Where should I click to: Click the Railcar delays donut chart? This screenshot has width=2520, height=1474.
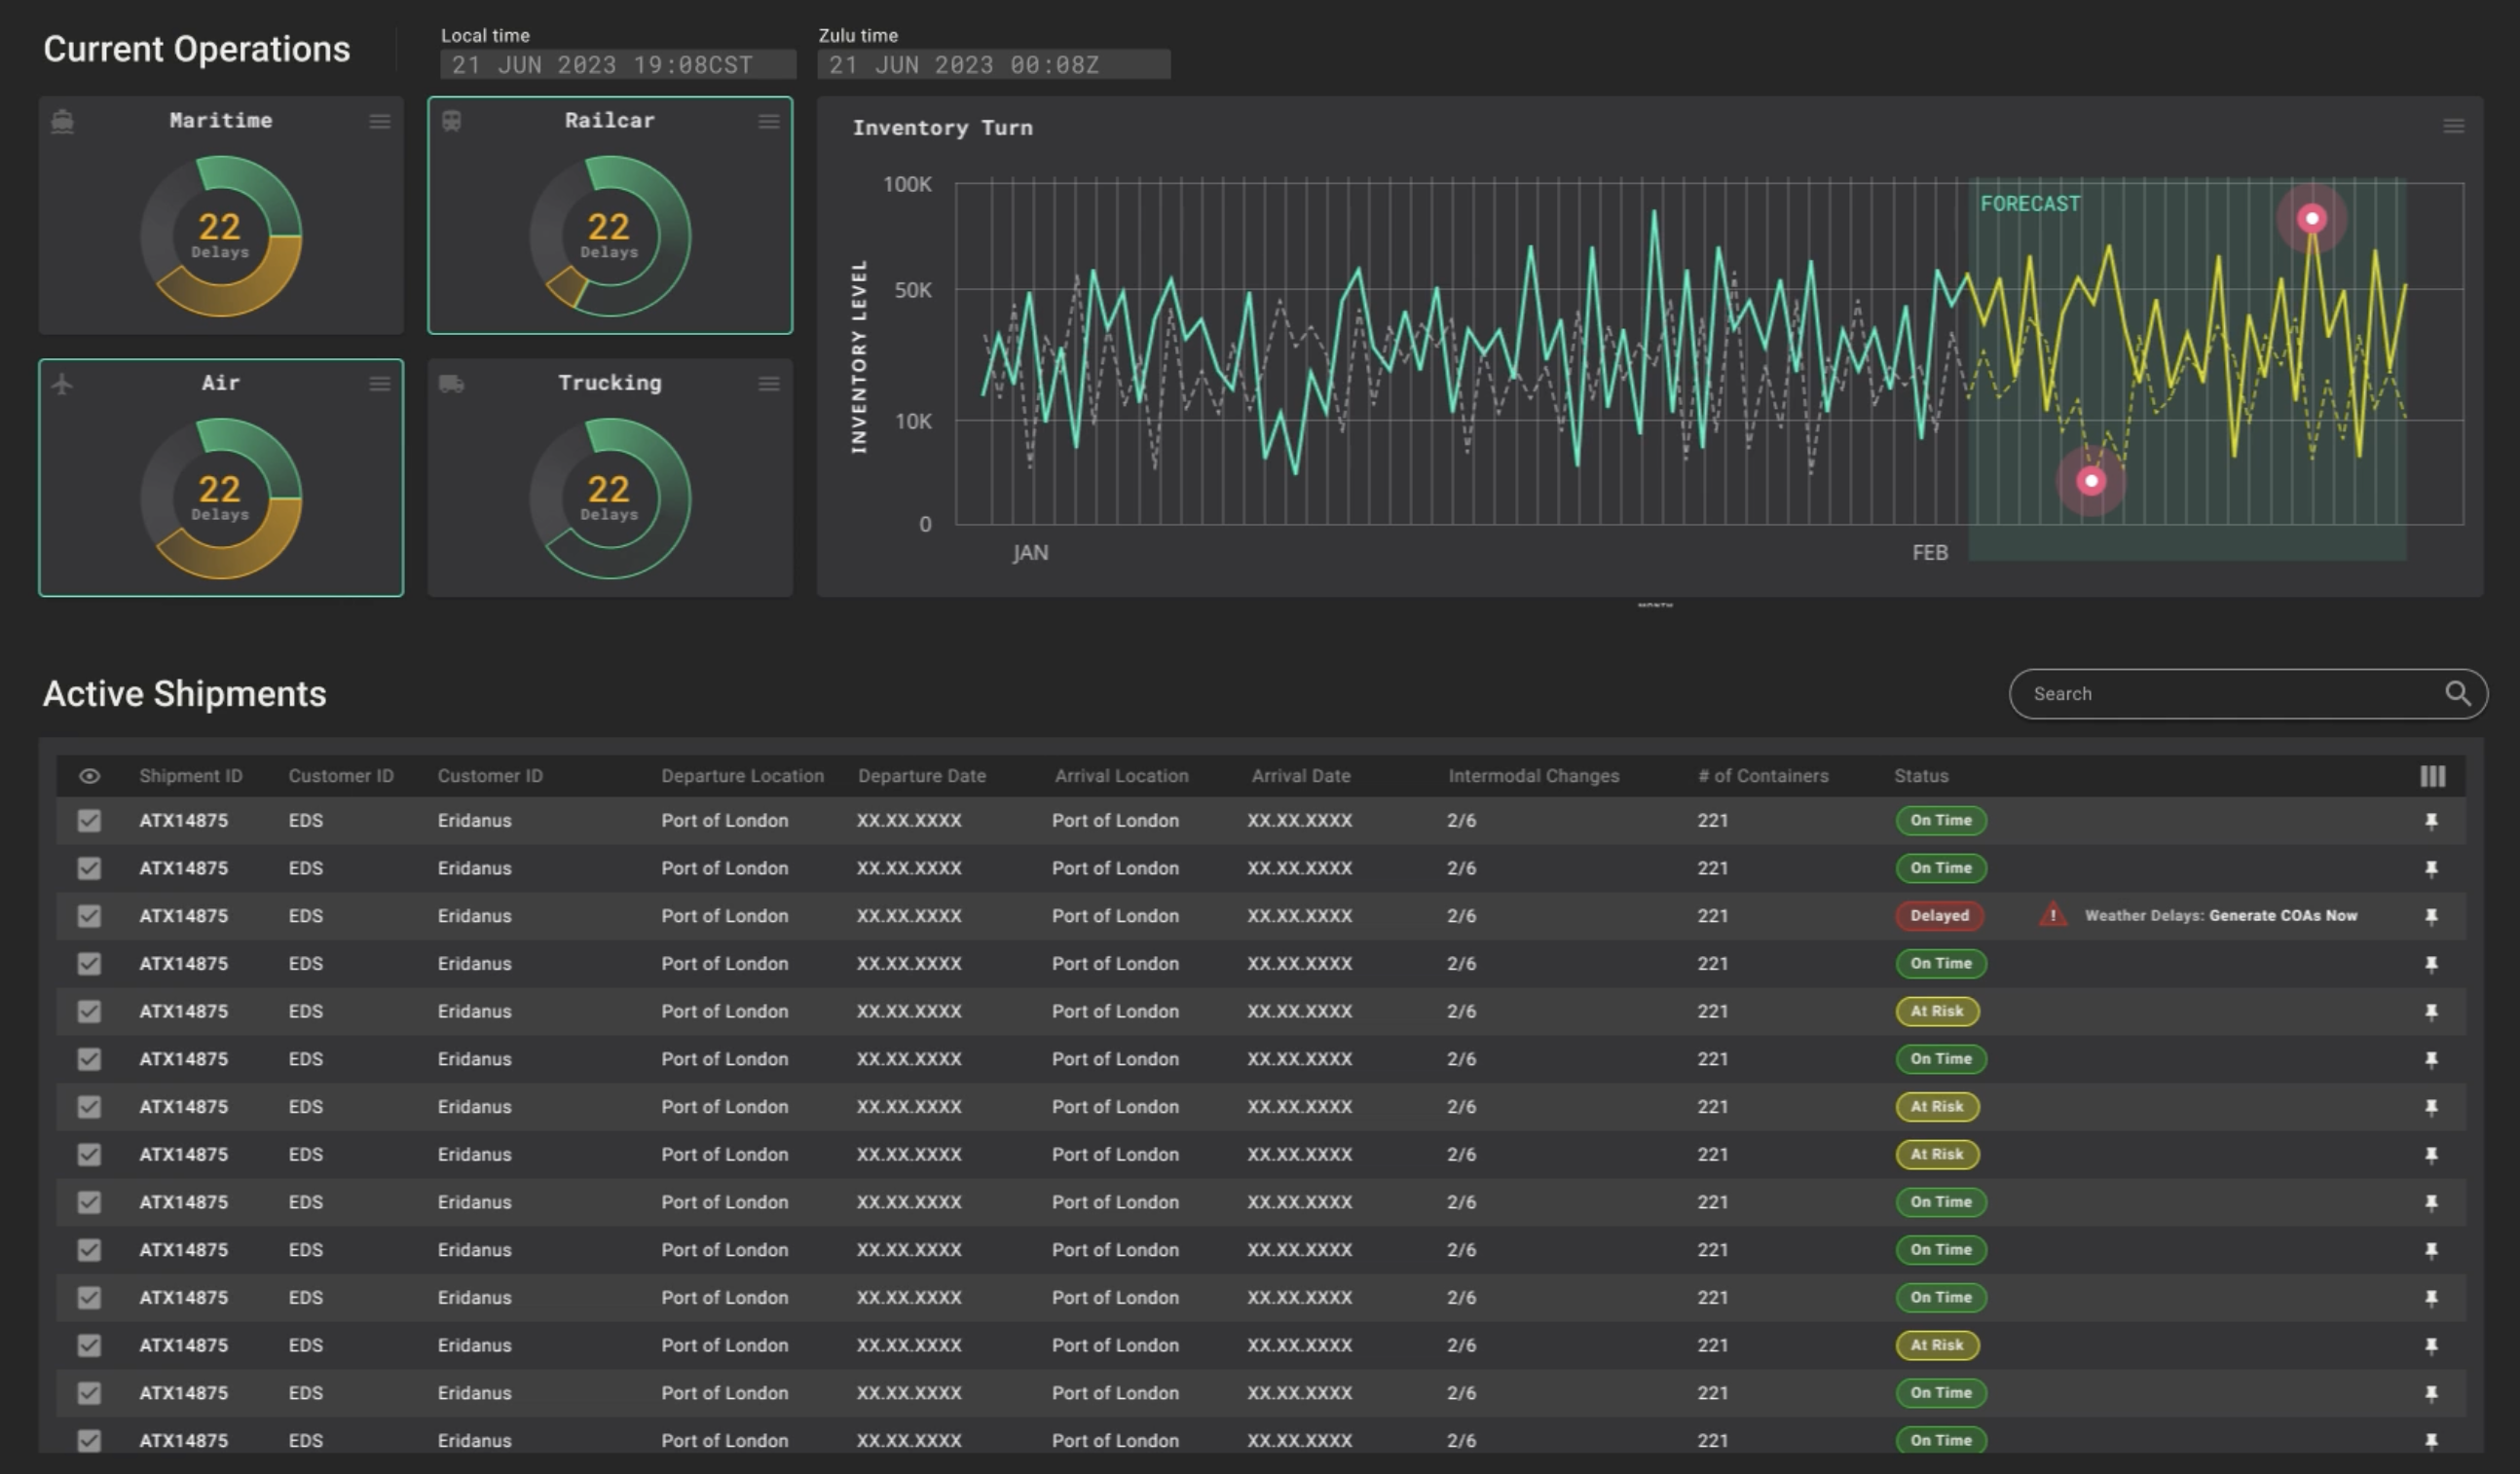point(610,236)
